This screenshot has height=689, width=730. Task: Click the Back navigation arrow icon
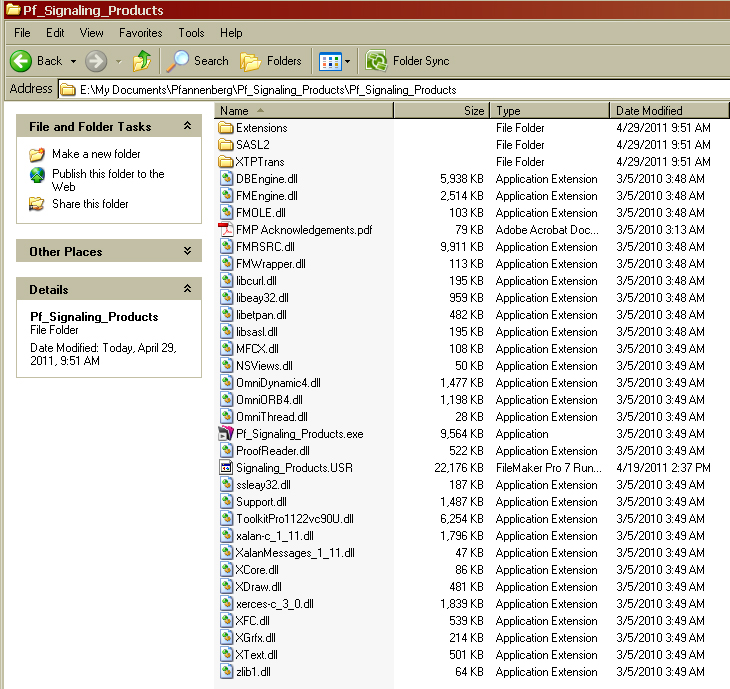[22, 61]
